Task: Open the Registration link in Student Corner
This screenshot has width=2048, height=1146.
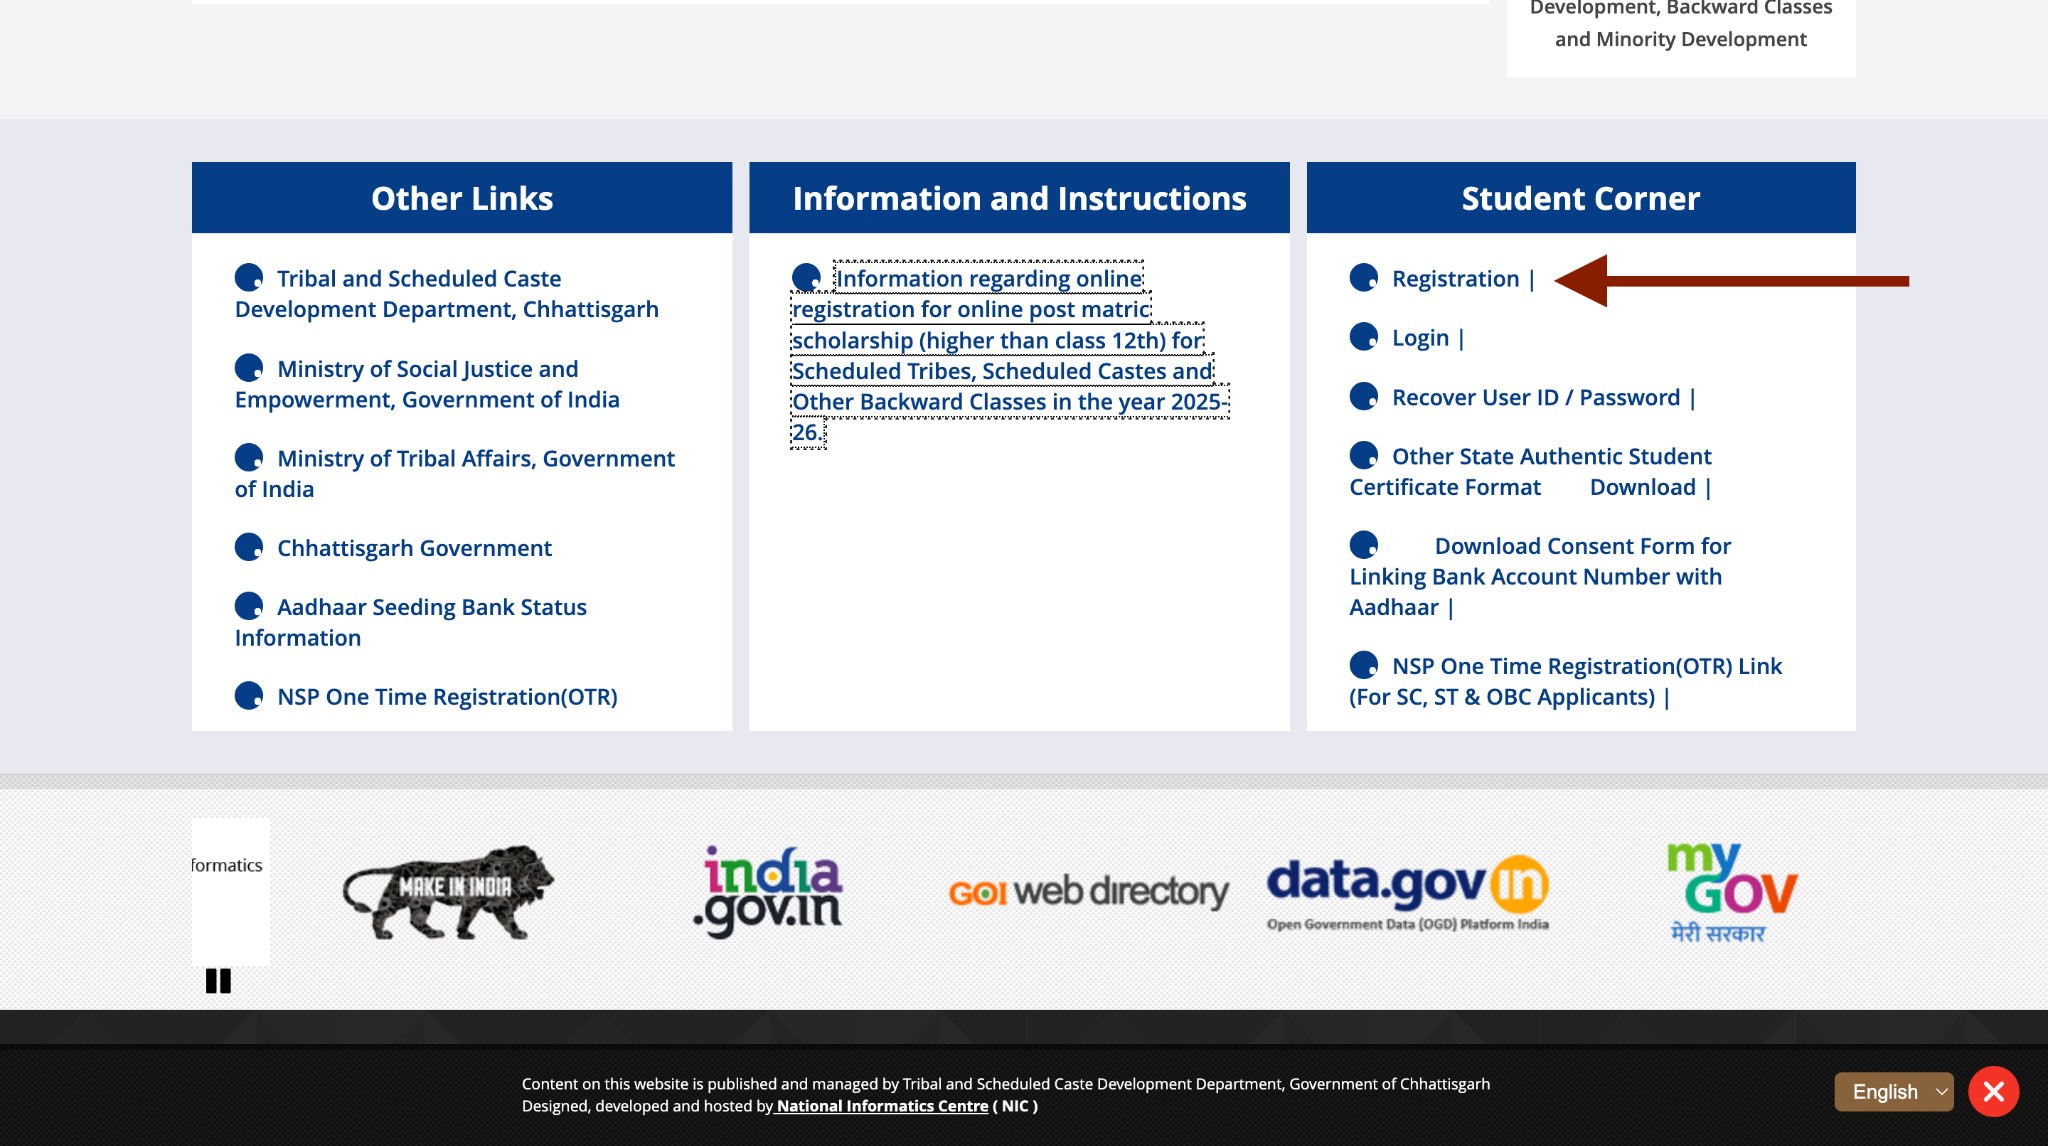Action: pos(1455,279)
